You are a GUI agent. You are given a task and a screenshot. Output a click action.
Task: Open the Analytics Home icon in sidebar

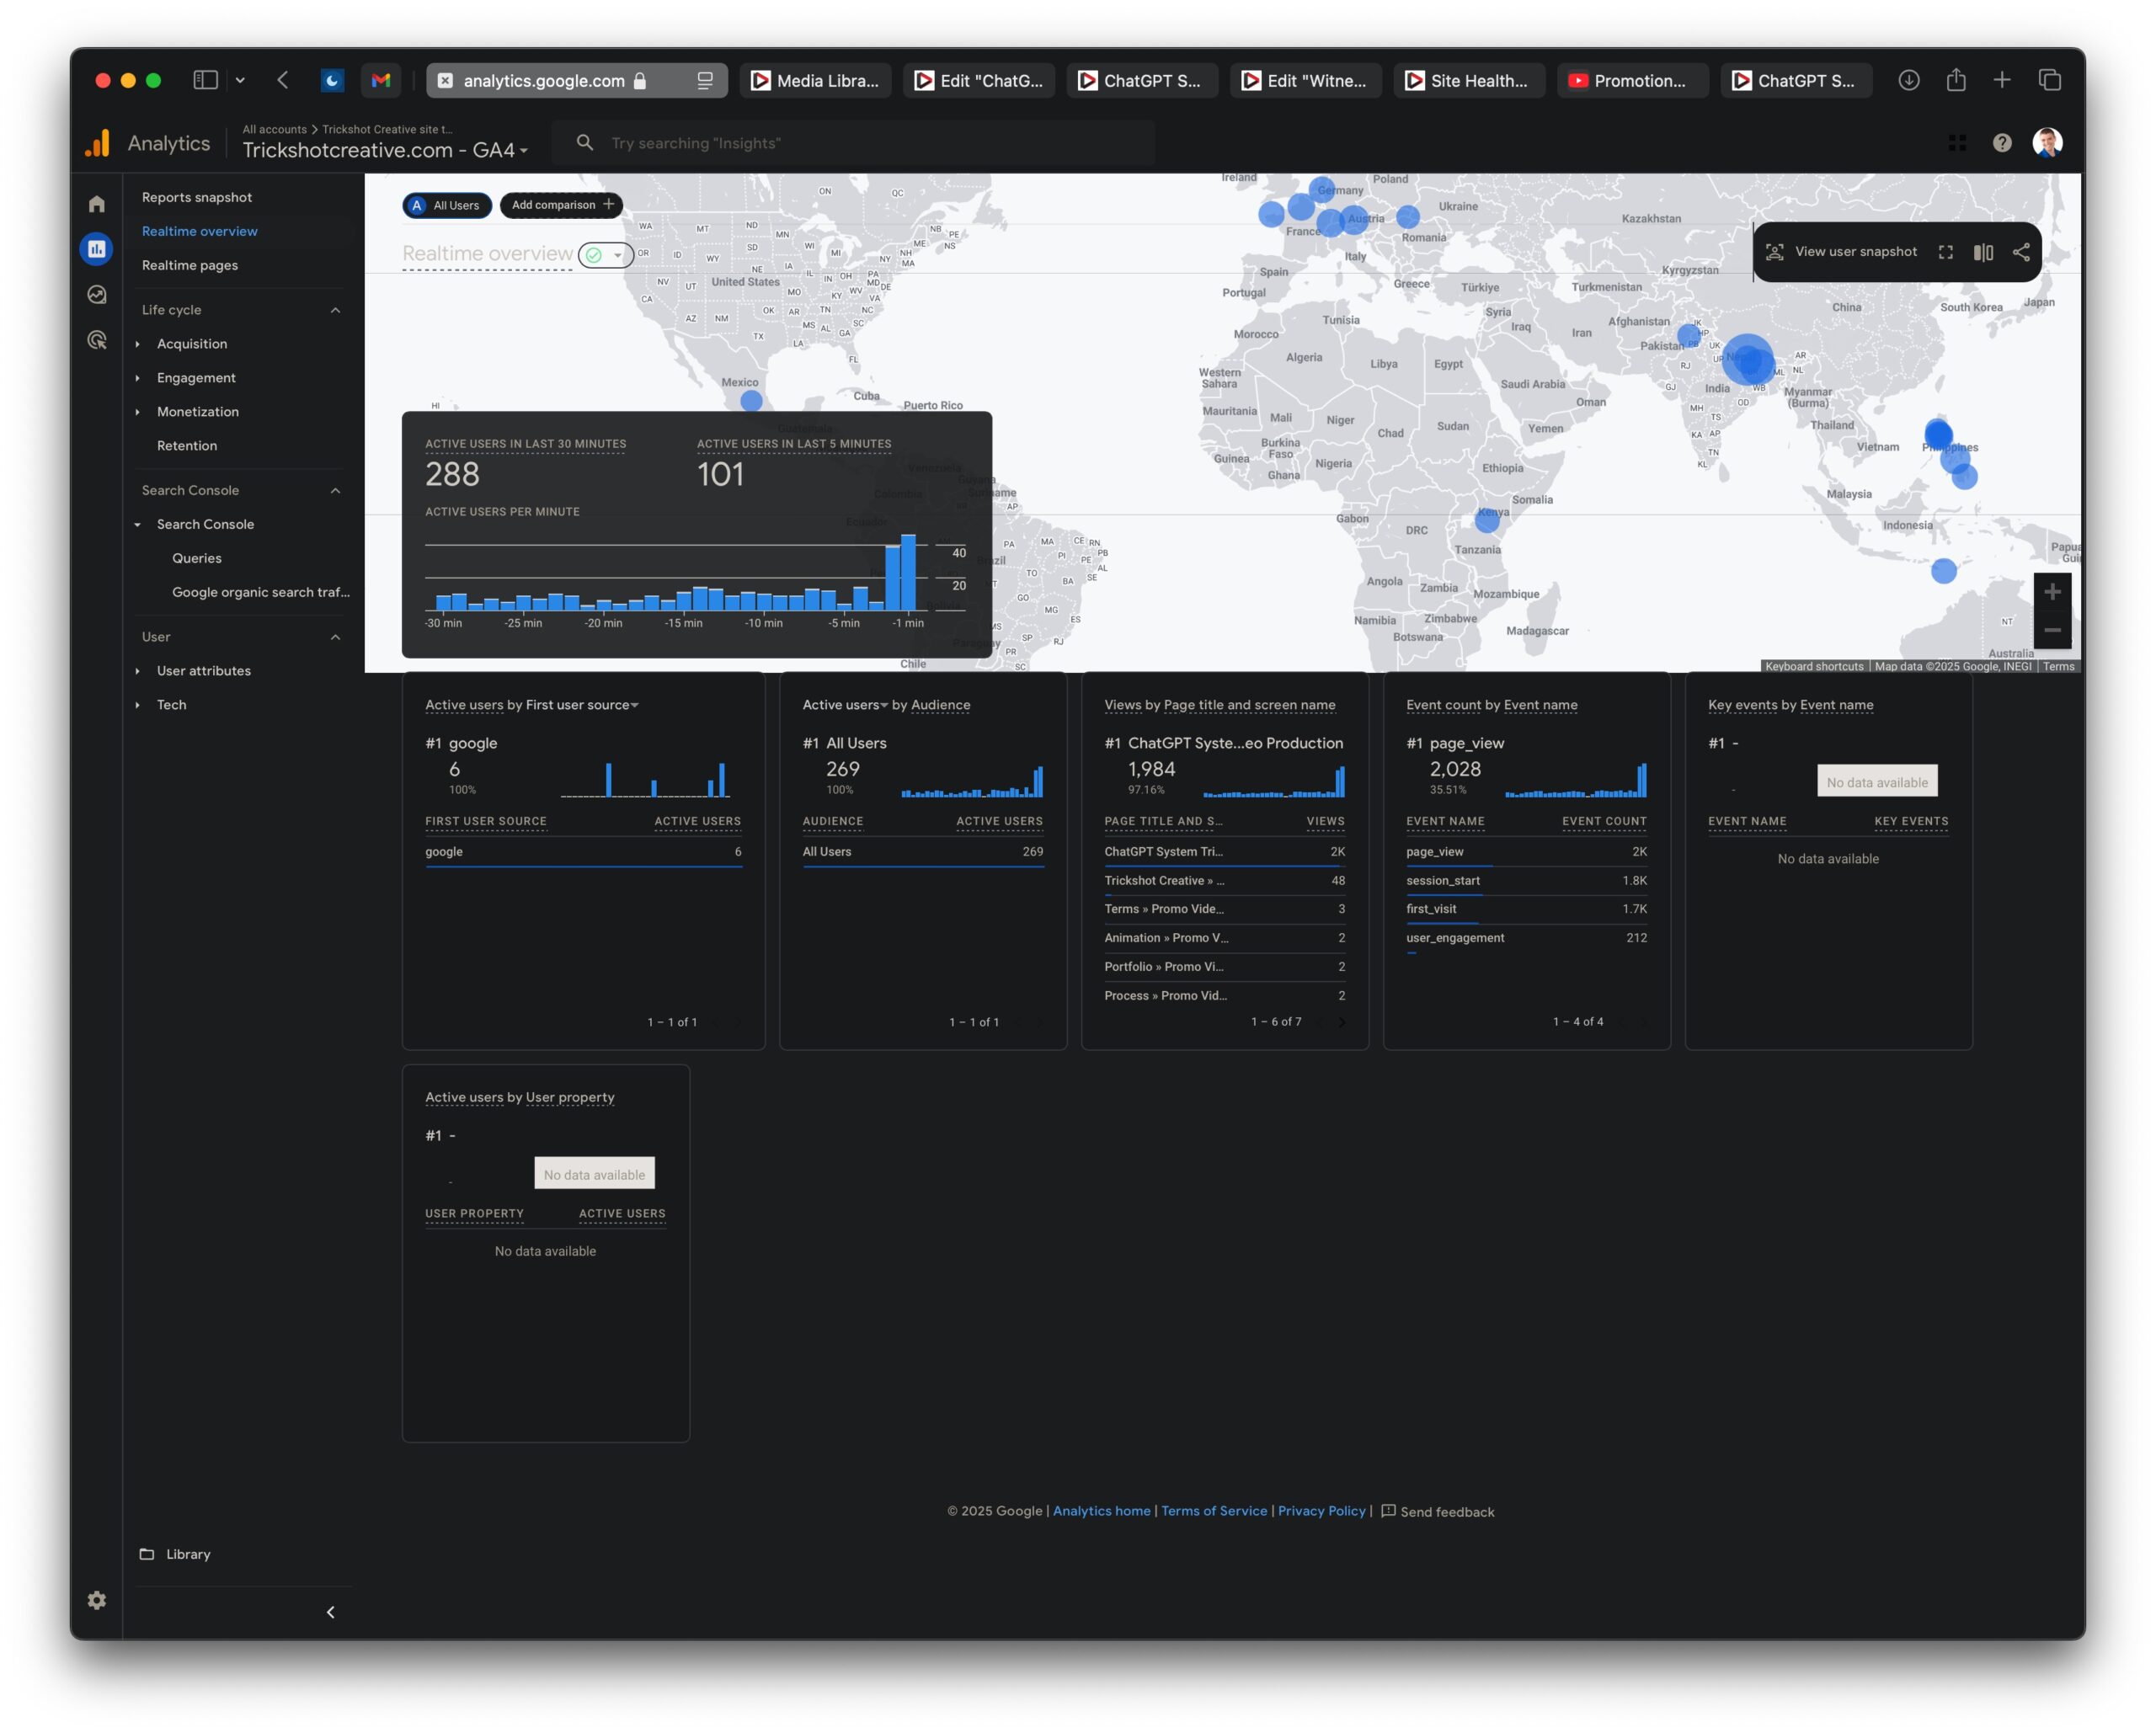click(97, 204)
